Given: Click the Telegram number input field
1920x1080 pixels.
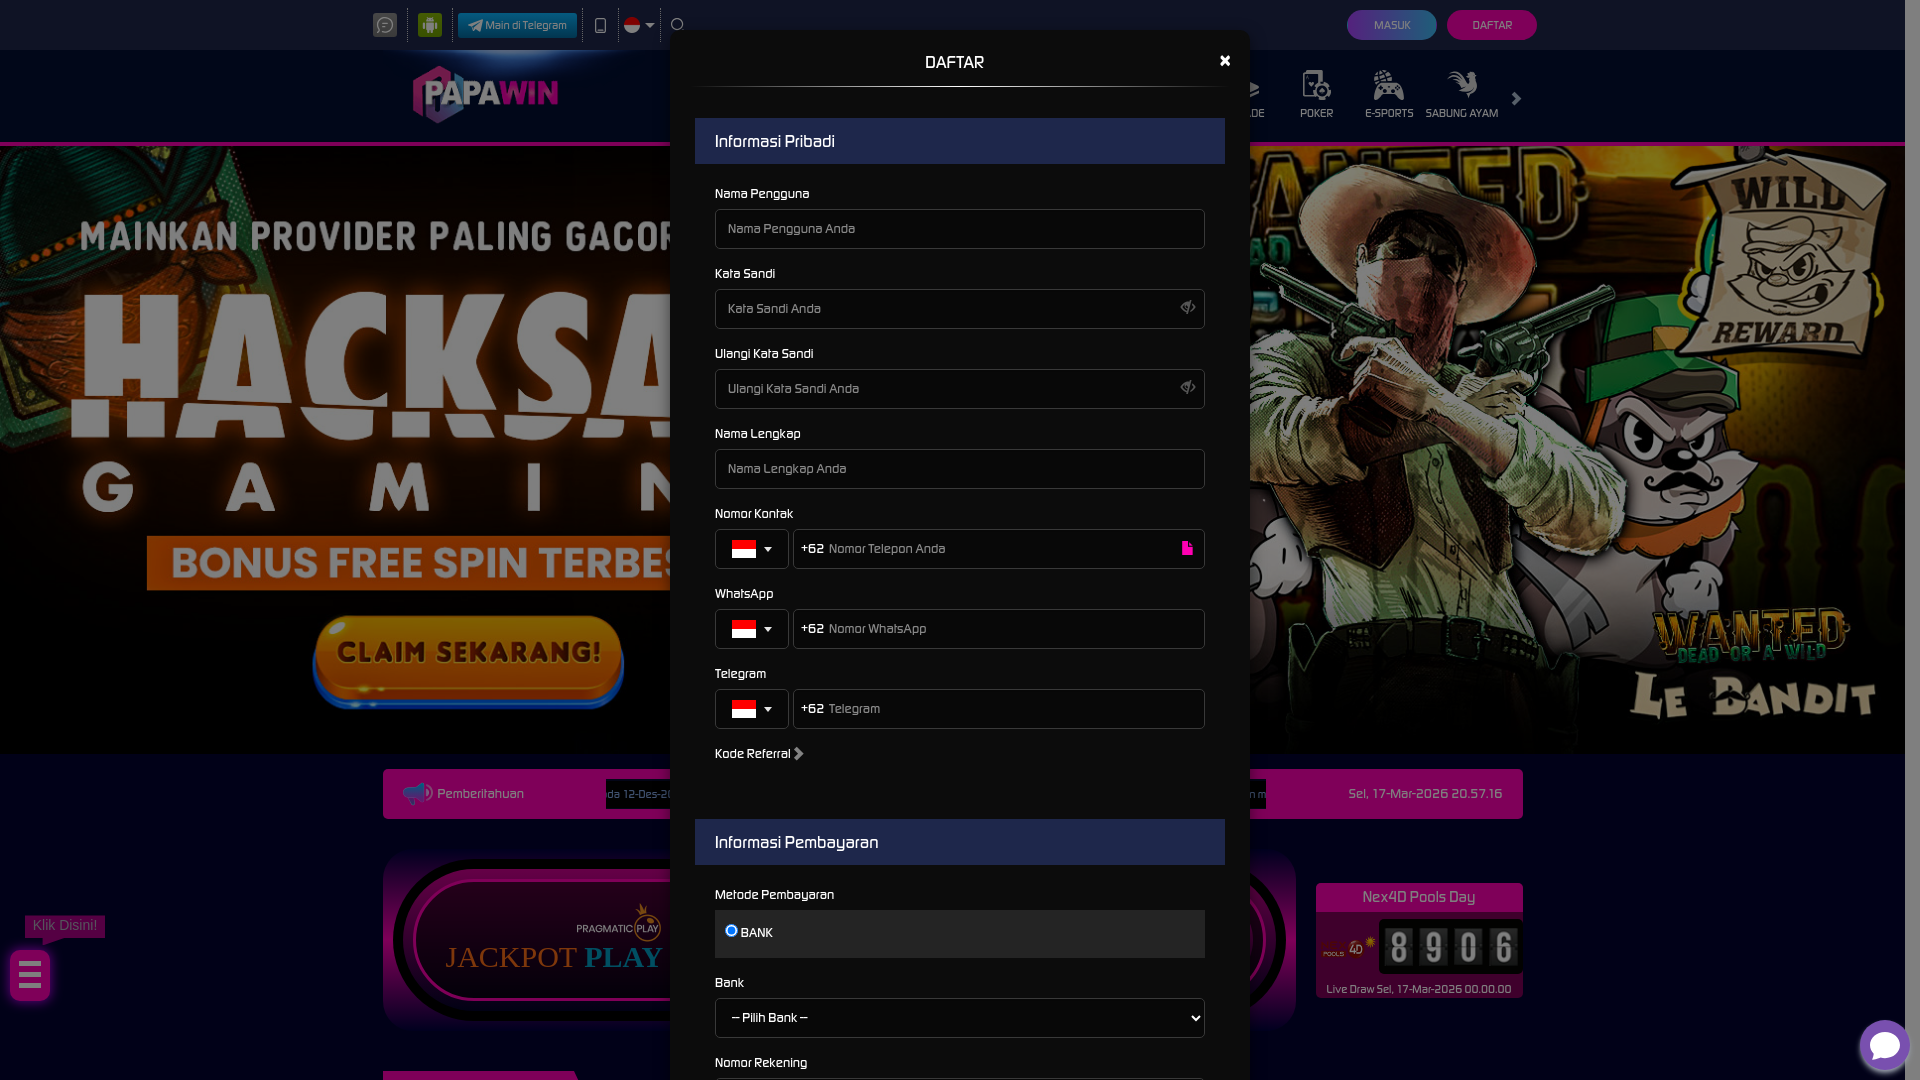Looking at the screenshot, I should (x=999, y=709).
